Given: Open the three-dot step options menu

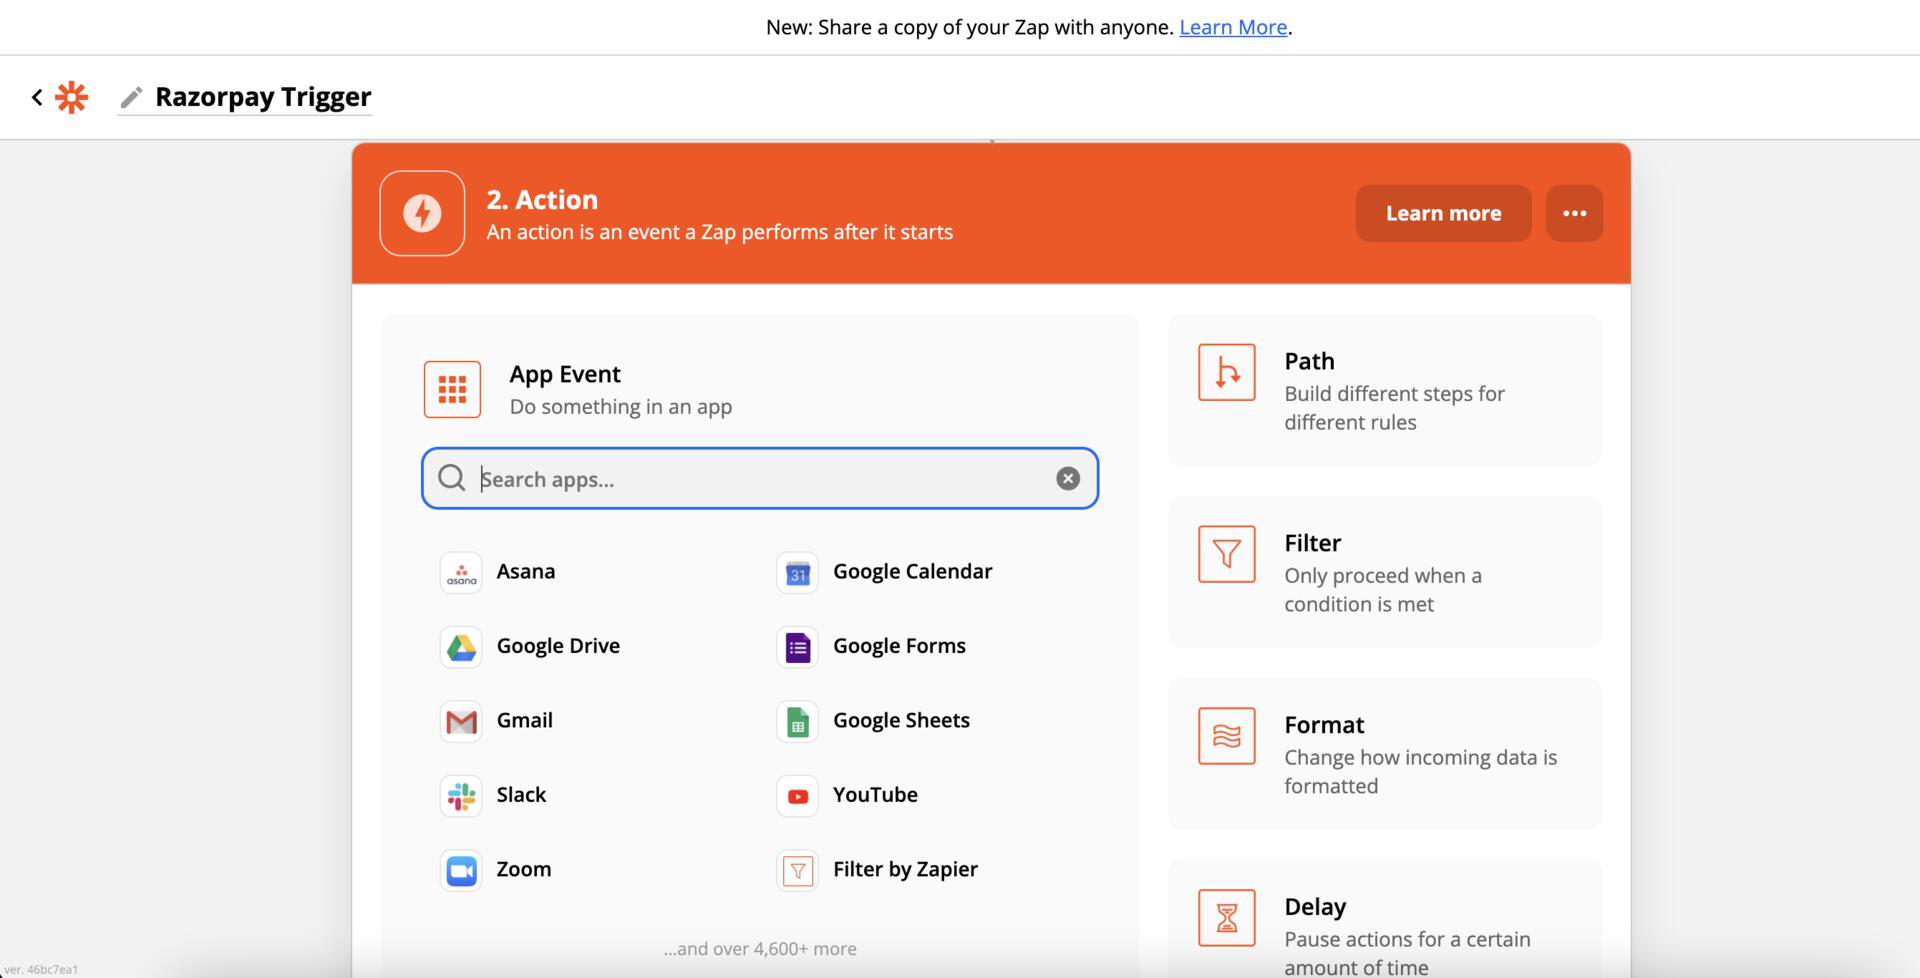Looking at the screenshot, I should 1574,213.
